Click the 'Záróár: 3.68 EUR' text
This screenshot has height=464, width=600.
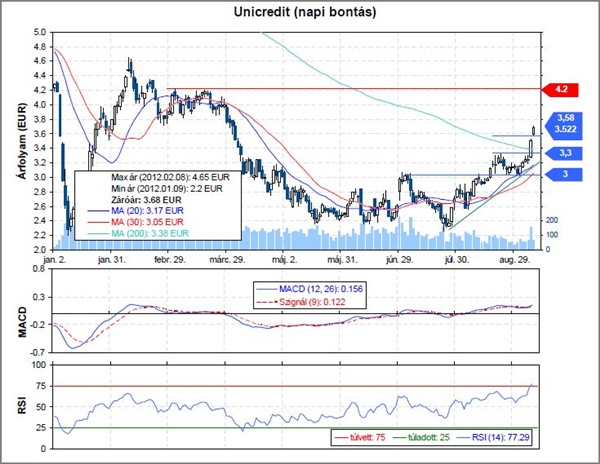(x=146, y=200)
